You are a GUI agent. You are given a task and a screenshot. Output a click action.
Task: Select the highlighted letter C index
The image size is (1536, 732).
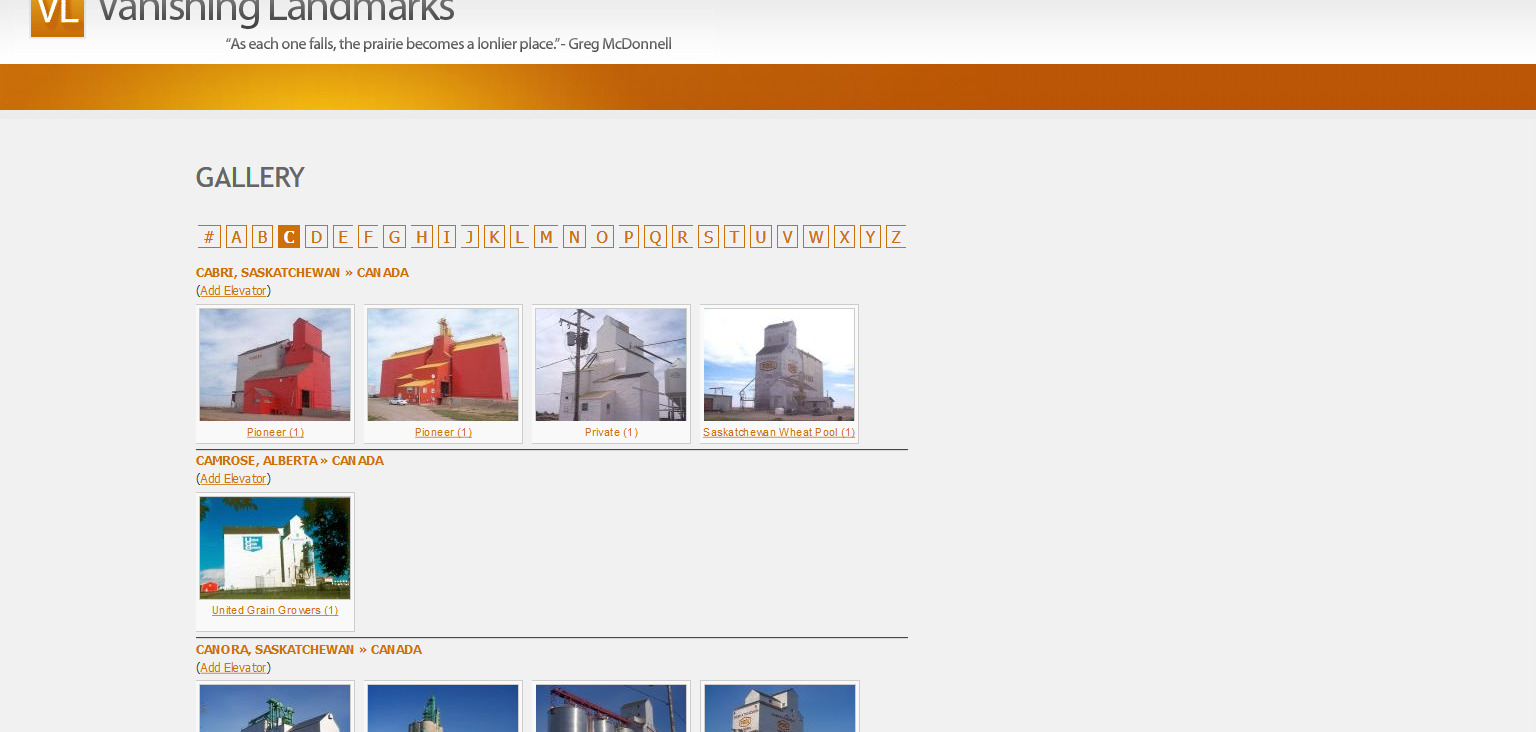289,237
